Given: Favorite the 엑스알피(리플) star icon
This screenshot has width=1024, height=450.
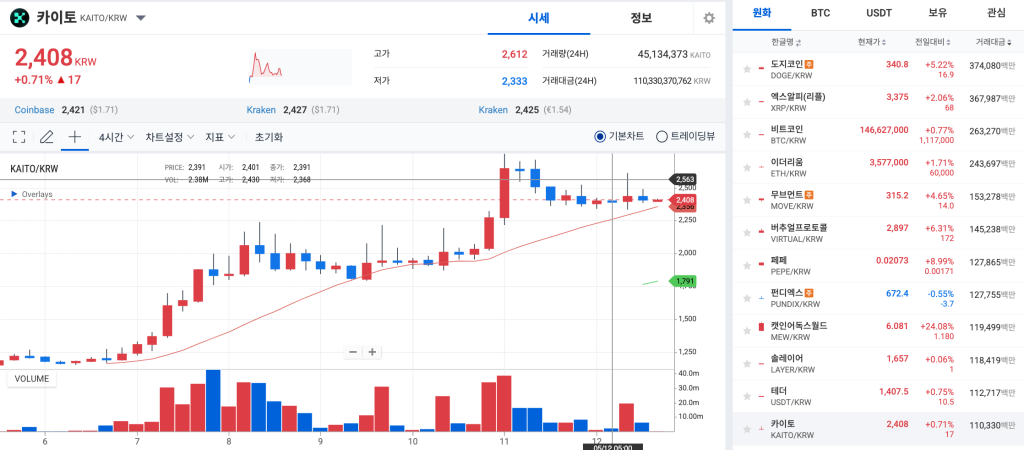Looking at the screenshot, I should tap(748, 102).
